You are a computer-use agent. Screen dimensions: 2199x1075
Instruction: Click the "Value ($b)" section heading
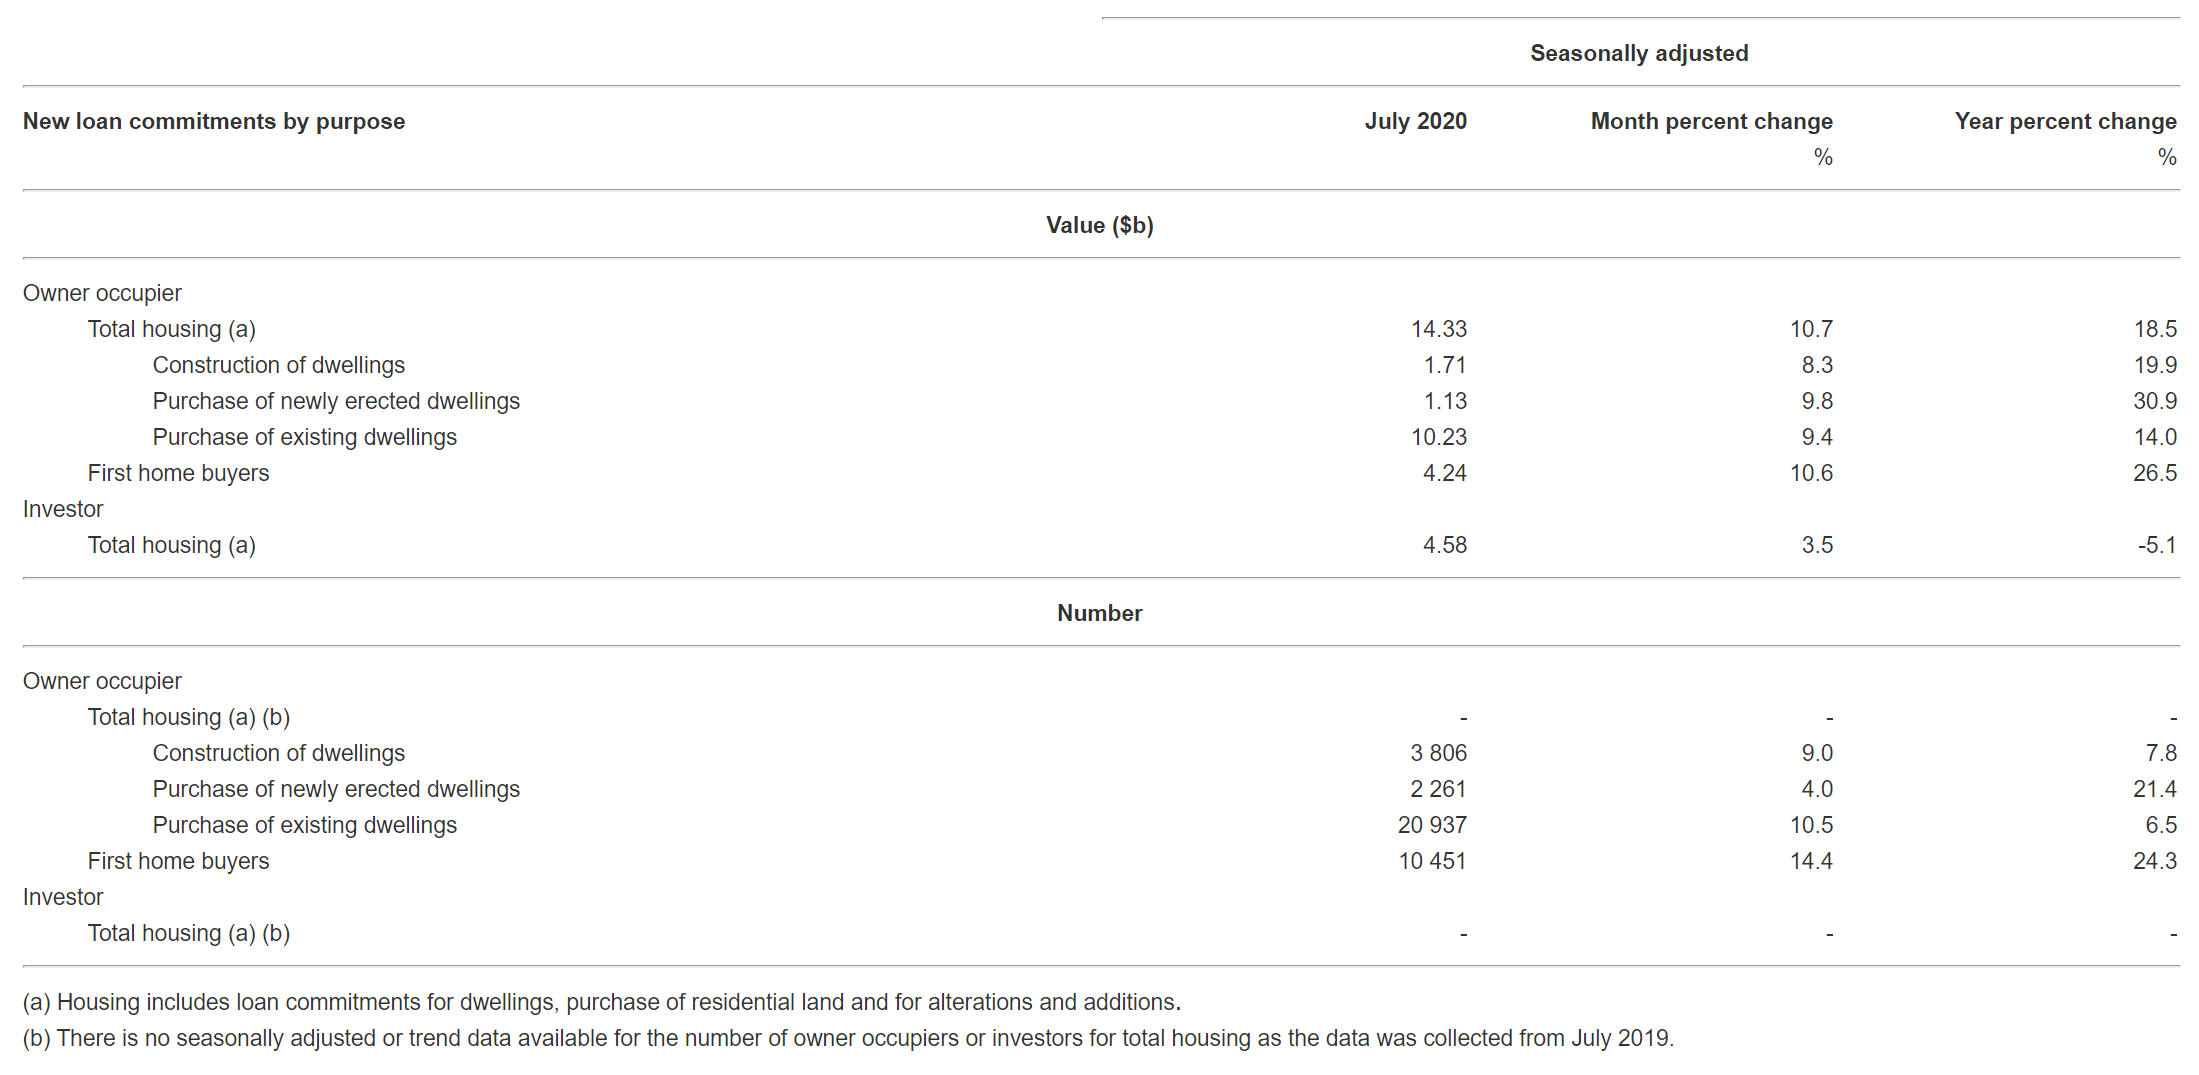tap(1099, 225)
